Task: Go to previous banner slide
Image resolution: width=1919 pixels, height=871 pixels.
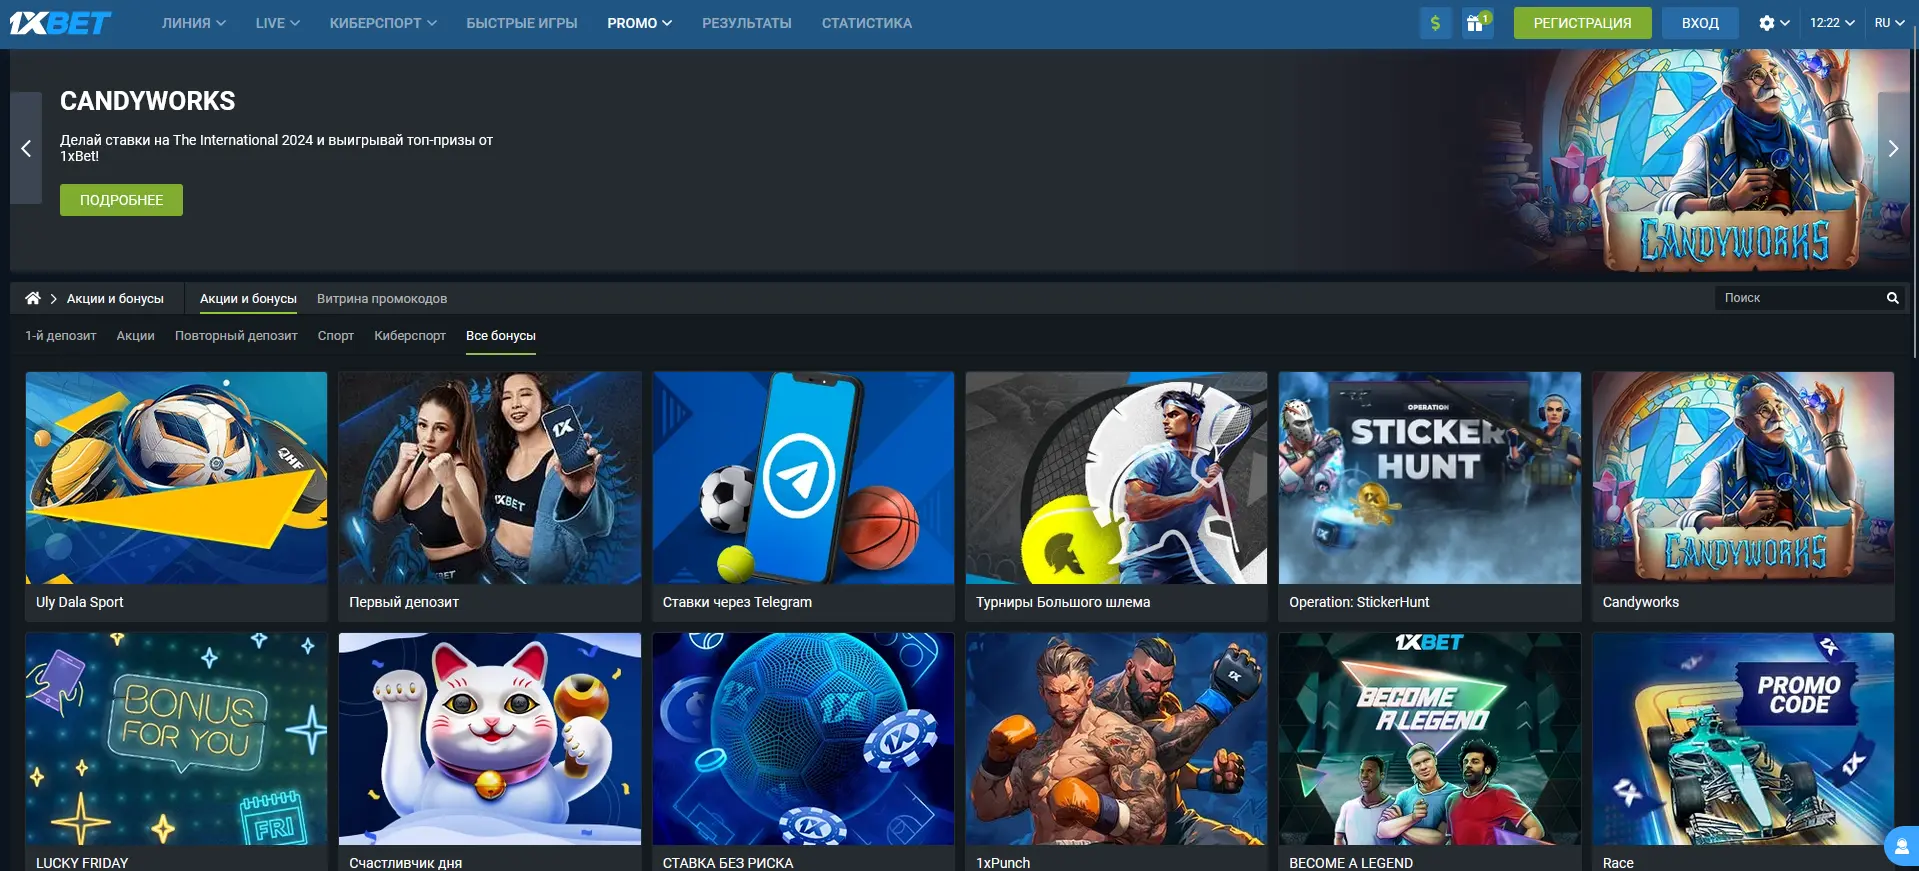Action: (26, 148)
